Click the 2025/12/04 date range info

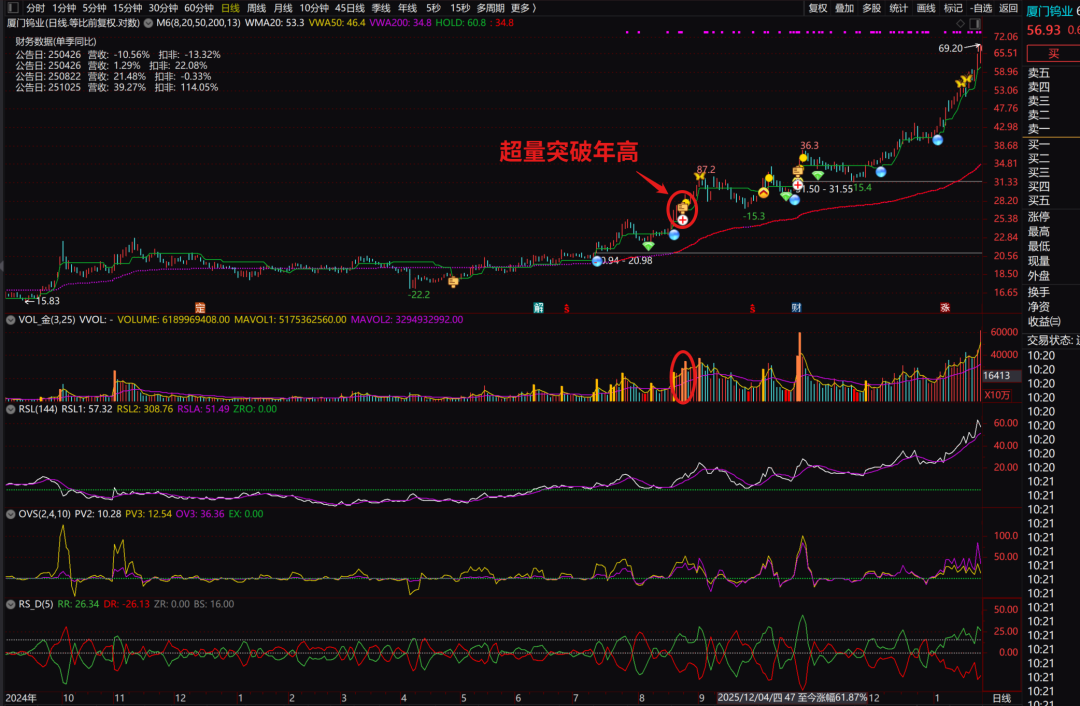792,698
